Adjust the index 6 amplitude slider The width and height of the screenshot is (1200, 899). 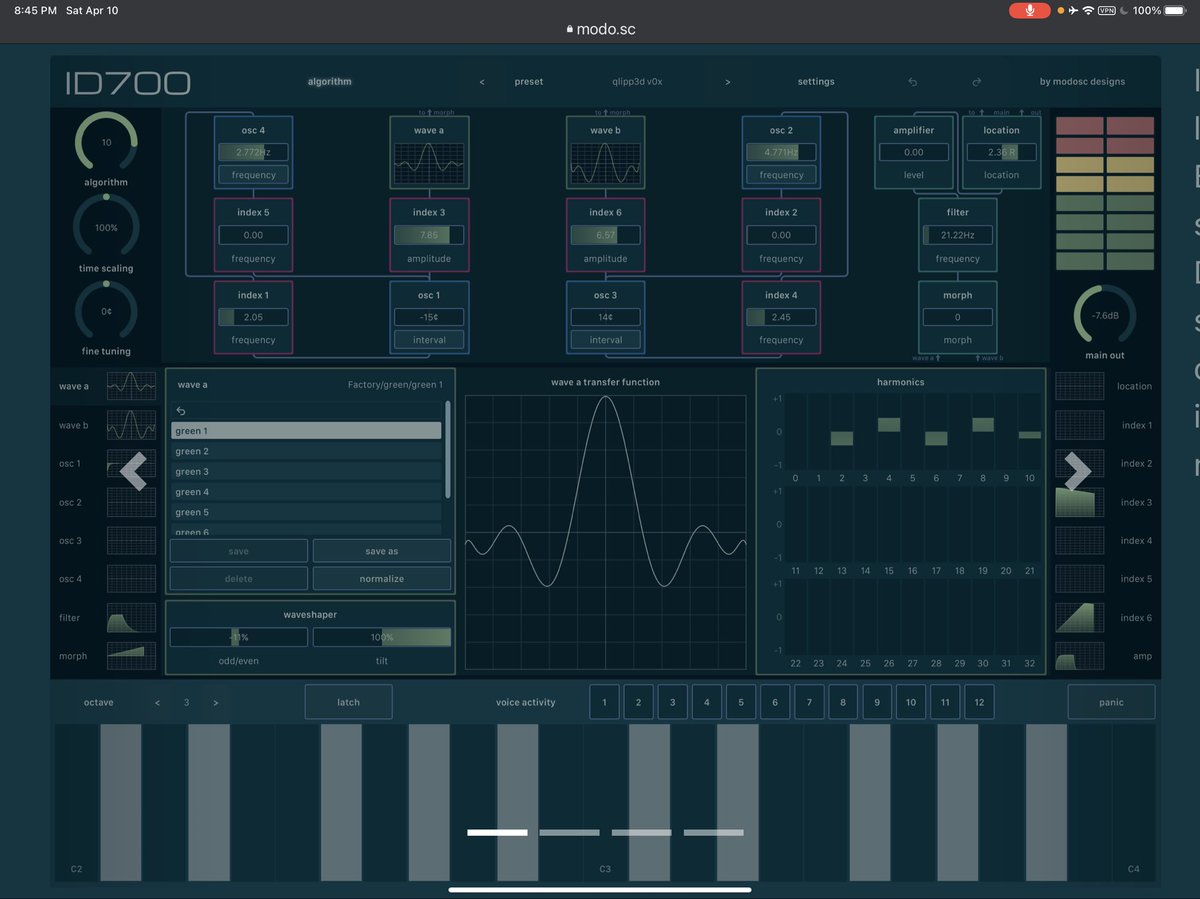click(x=605, y=235)
